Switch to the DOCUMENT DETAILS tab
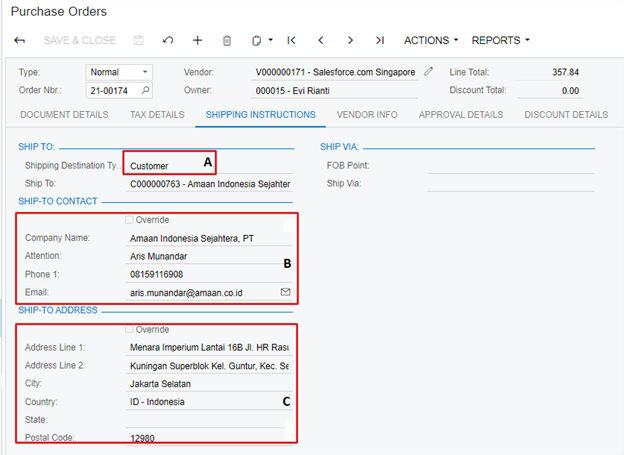The height and width of the screenshot is (455, 624). click(x=64, y=115)
